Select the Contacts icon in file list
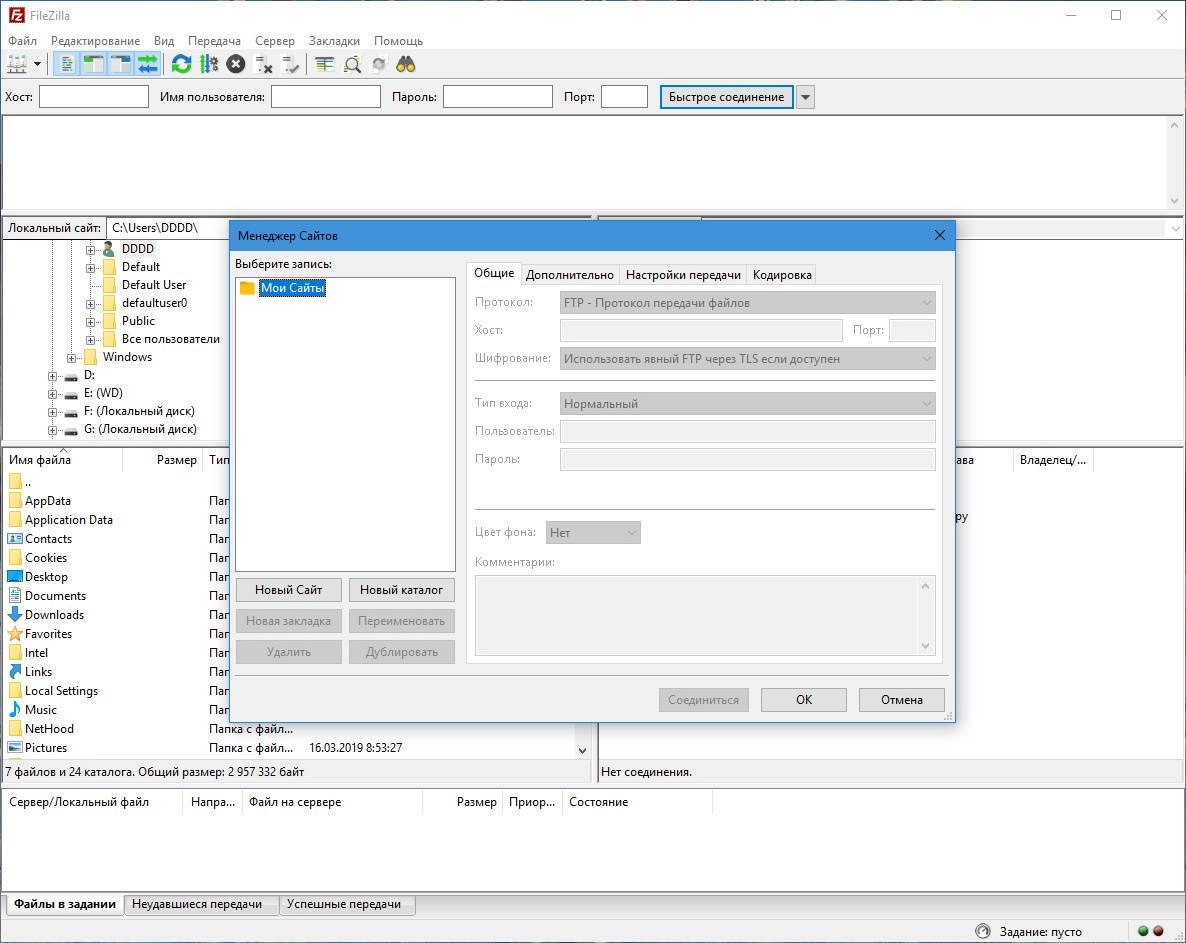The width and height of the screenshot is (1186, 943). (x=14, y=538)
